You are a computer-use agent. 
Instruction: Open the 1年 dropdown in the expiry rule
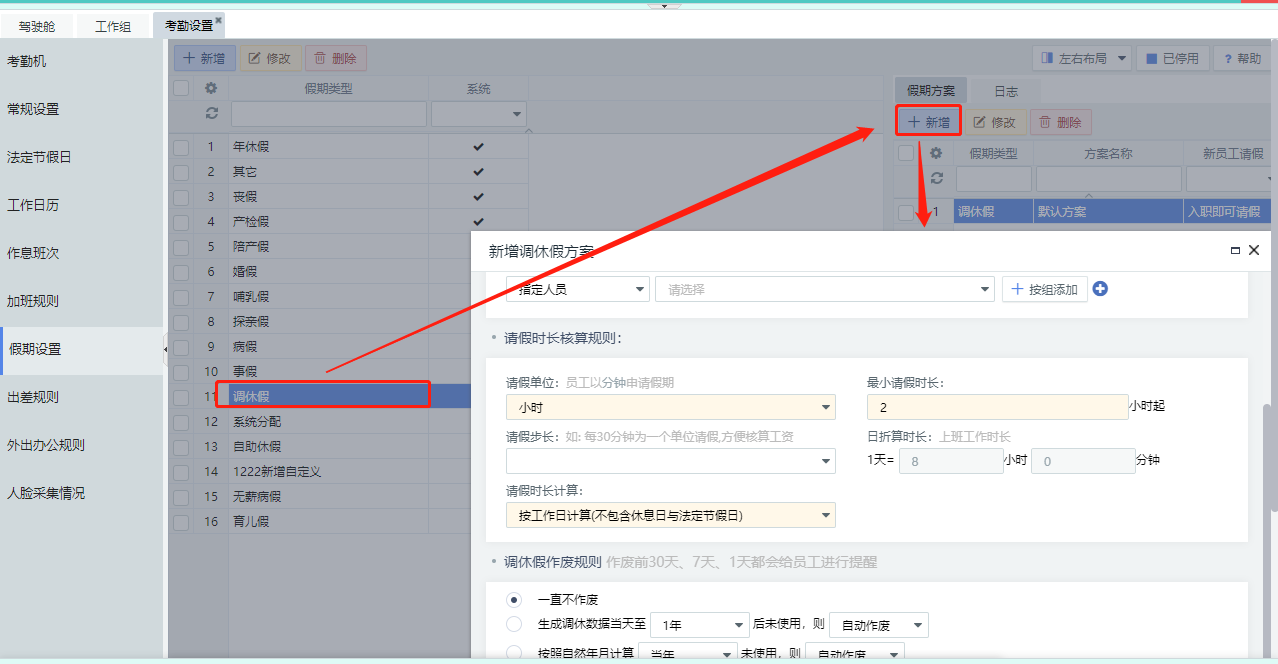[x=699, y=625]
